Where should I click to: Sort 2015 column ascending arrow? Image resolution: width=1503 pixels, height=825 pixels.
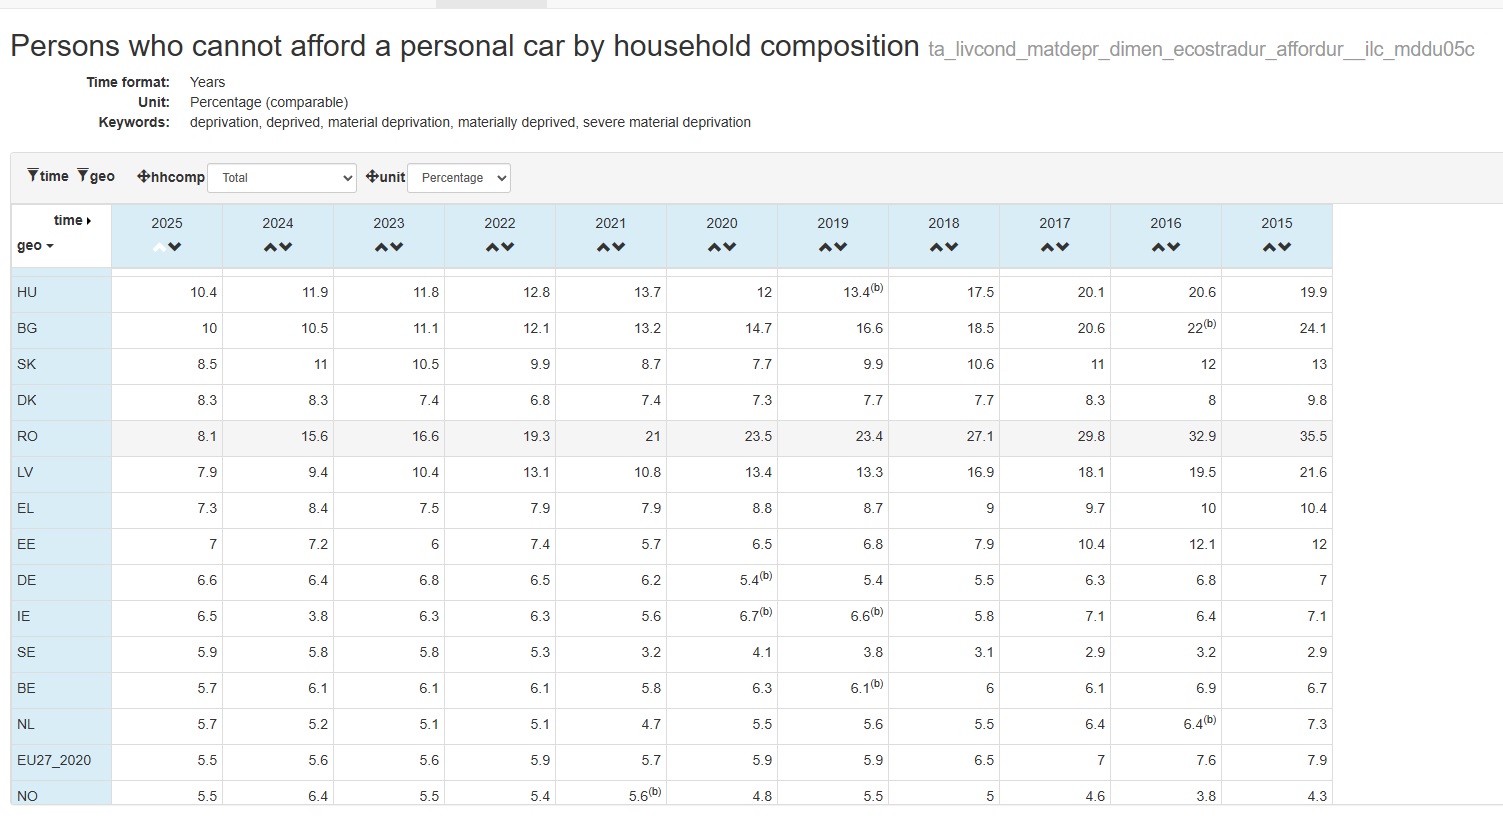tap(1269, 247)
